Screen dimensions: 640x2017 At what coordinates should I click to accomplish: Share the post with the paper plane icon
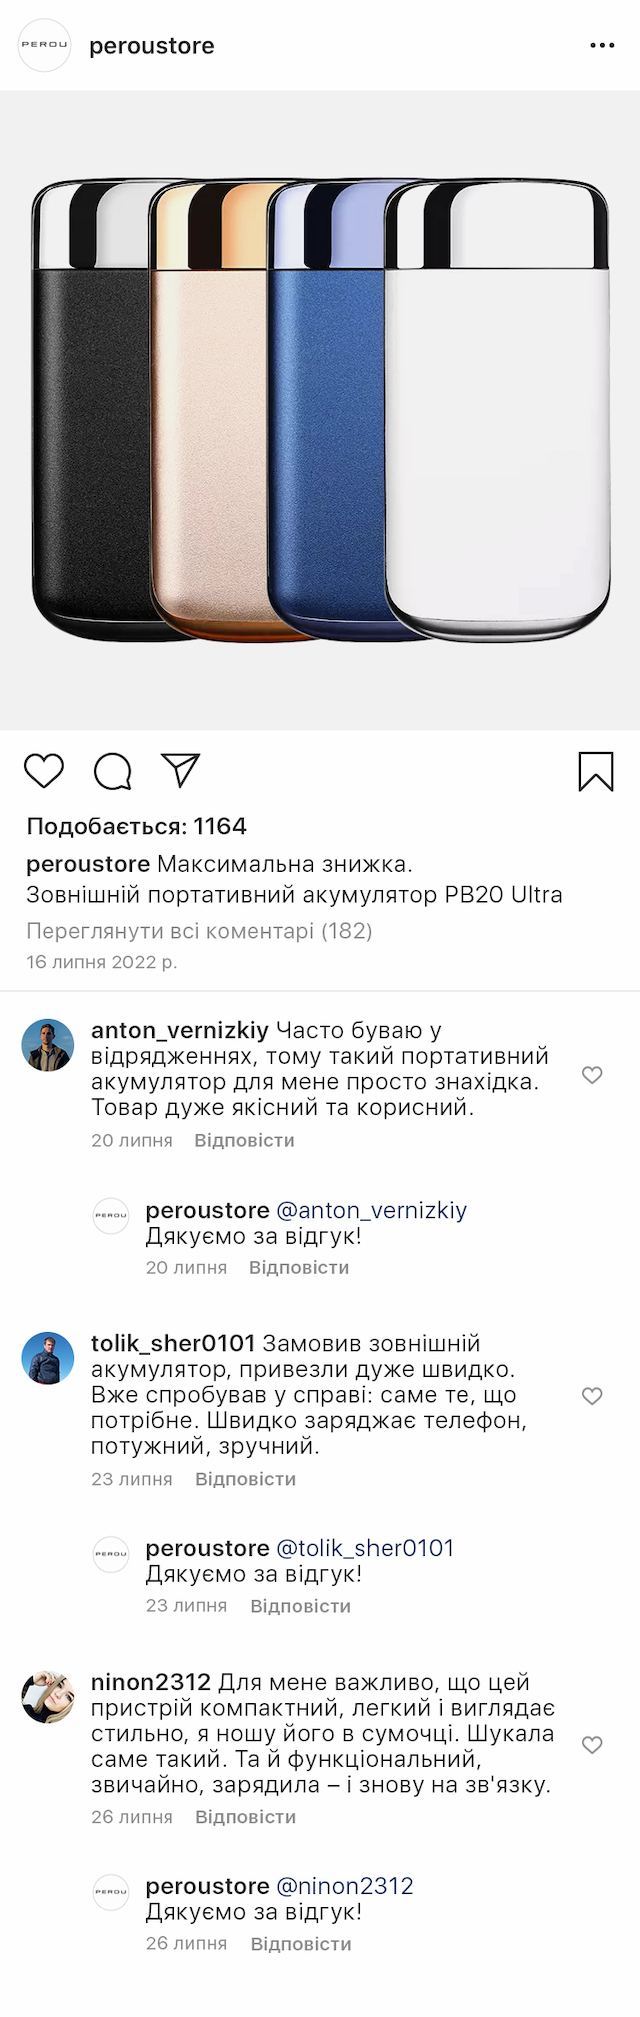pos(181,770)
